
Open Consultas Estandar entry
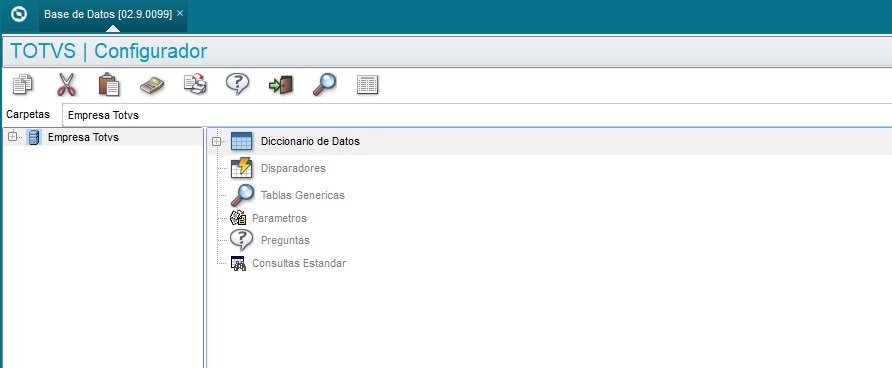coord(299,263)
